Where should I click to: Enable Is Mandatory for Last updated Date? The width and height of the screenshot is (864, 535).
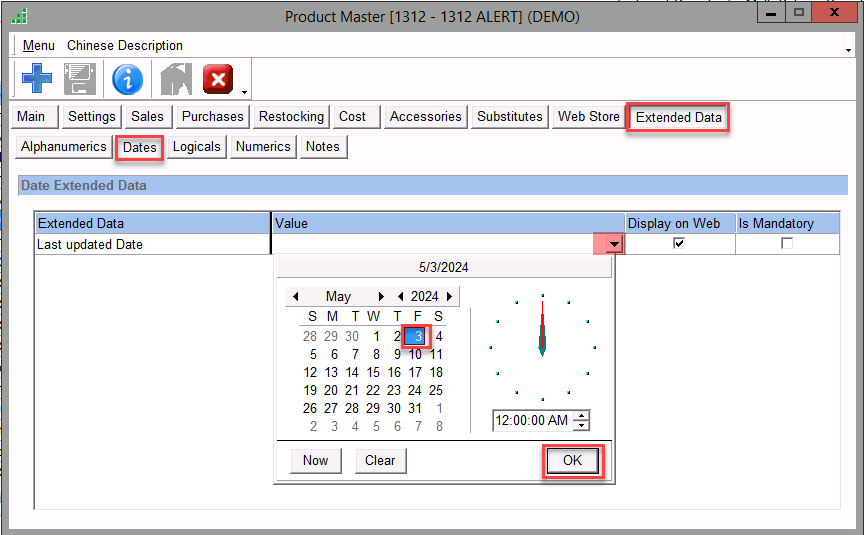pos(787,244)
